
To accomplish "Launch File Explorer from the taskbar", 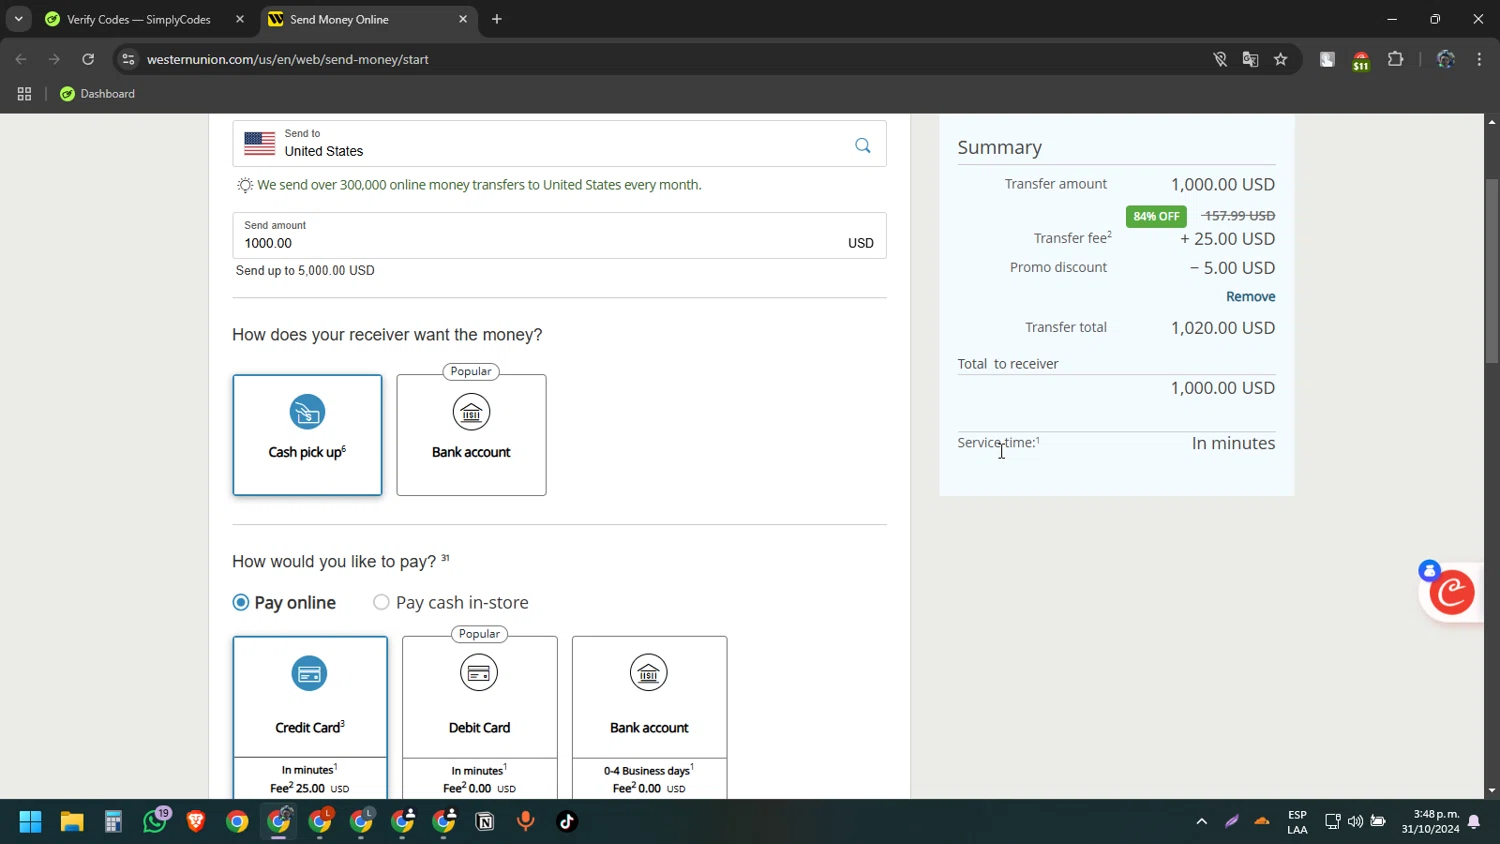I will point(72,822).
